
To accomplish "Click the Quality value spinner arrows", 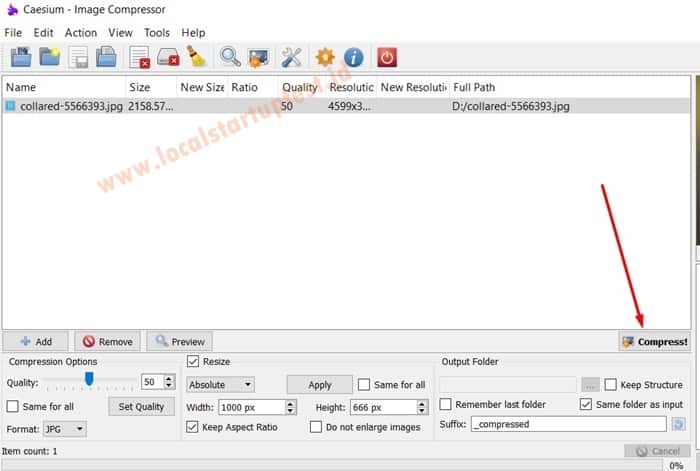I will tap(169, 382).
